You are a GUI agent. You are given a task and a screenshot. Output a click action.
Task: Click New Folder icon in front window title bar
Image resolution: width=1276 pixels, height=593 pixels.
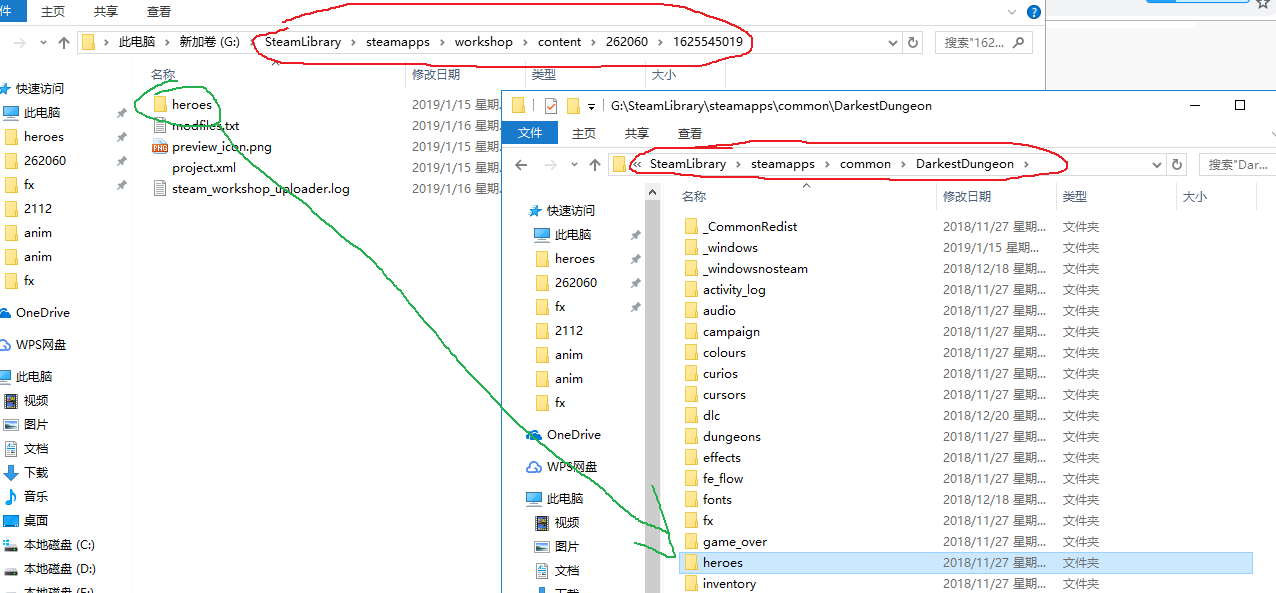coord(573,106)
